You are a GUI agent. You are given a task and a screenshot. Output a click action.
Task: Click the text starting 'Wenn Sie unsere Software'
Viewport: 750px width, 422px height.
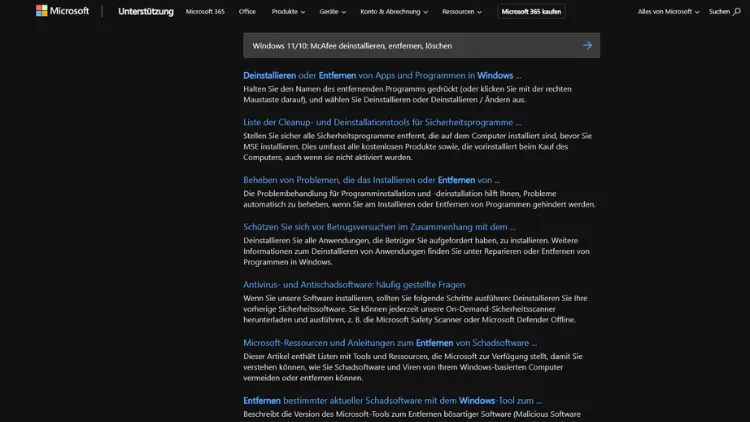[x=415, y=309]
